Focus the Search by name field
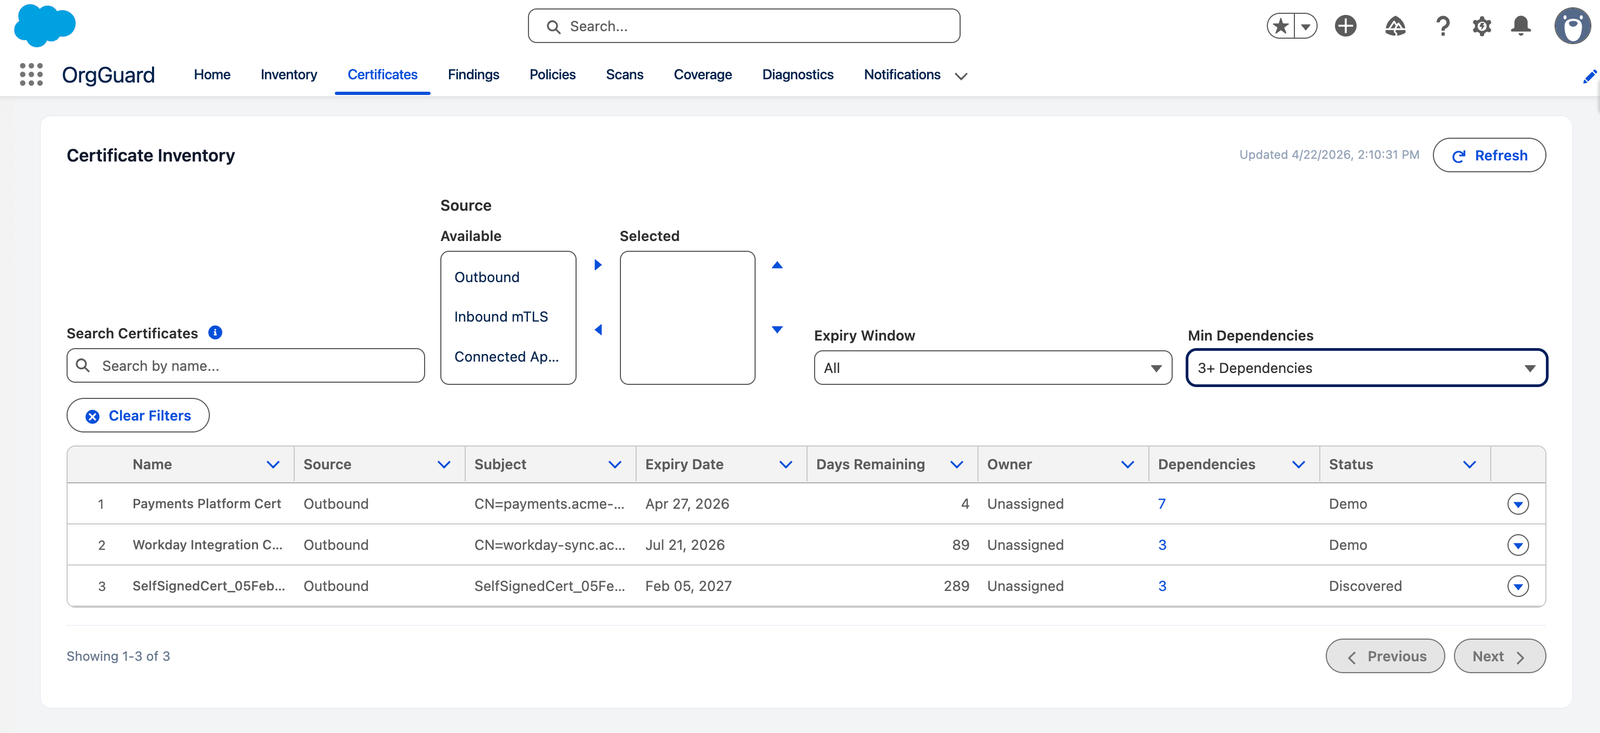 (246, 366)
